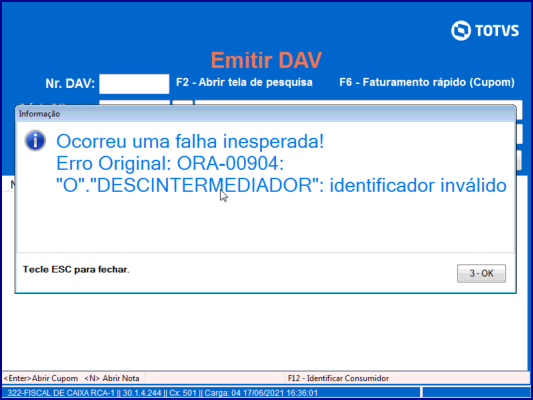The image size is (533, 400).
Task: Select F6 - Faturamento rápido (Cupom)
Action: 427,82
